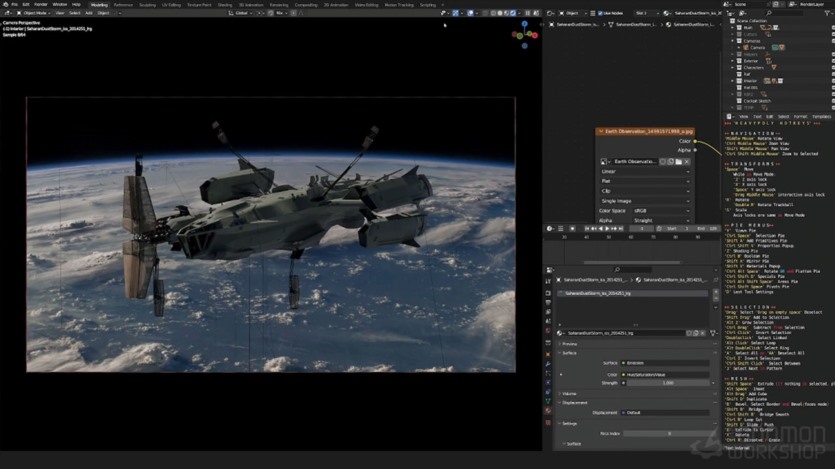Select the Characters collection in outliner
This screenshot has width=835, height=469.
click(754, 68)
